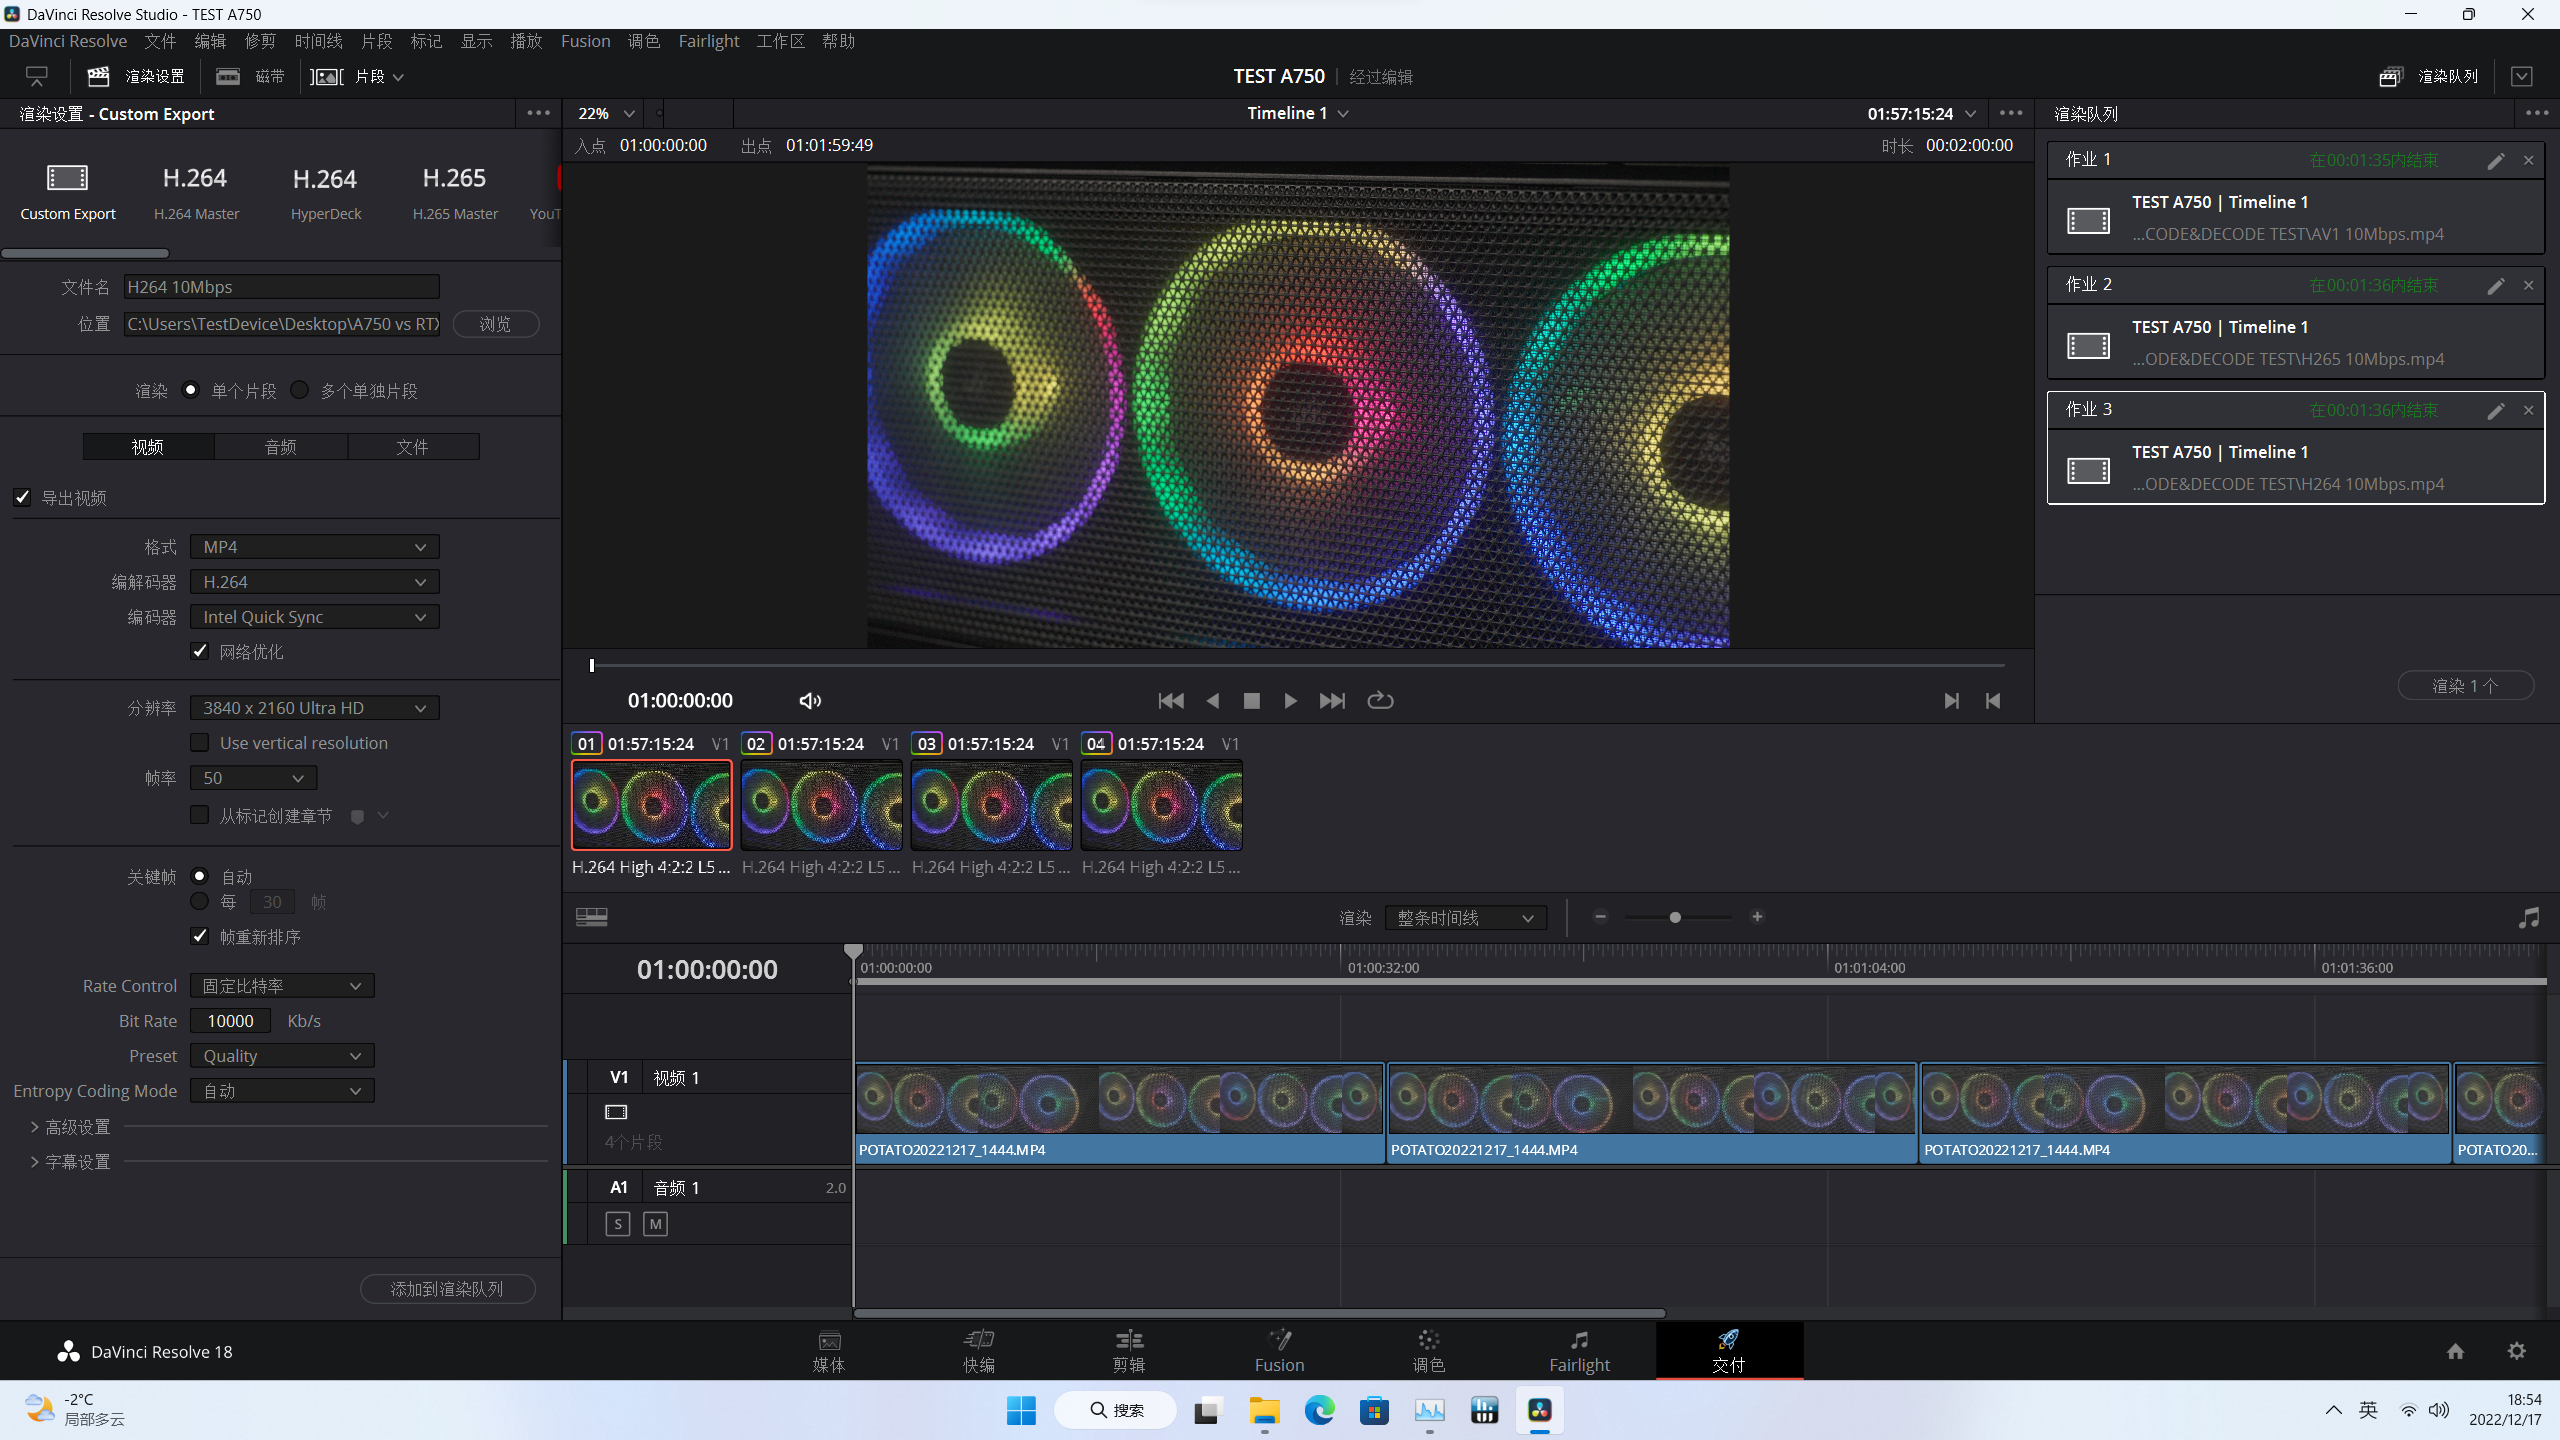Toggle 导出视频 checkbox on
This screenshot has height=1440, width=2560.
pyautogui.click(x=25, y=498)
